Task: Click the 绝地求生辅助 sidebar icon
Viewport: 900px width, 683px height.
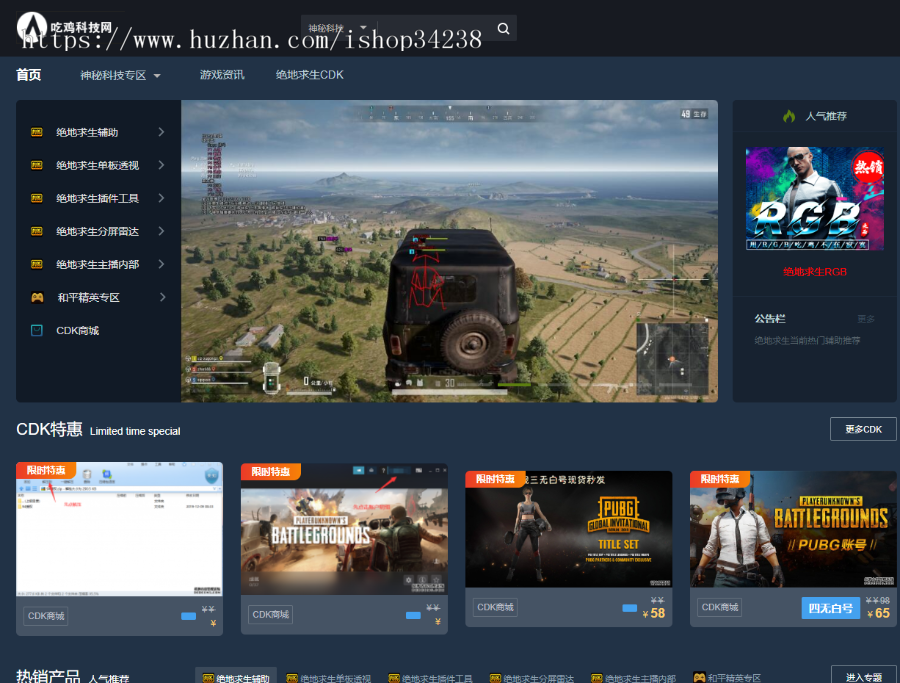Action: 36,132
